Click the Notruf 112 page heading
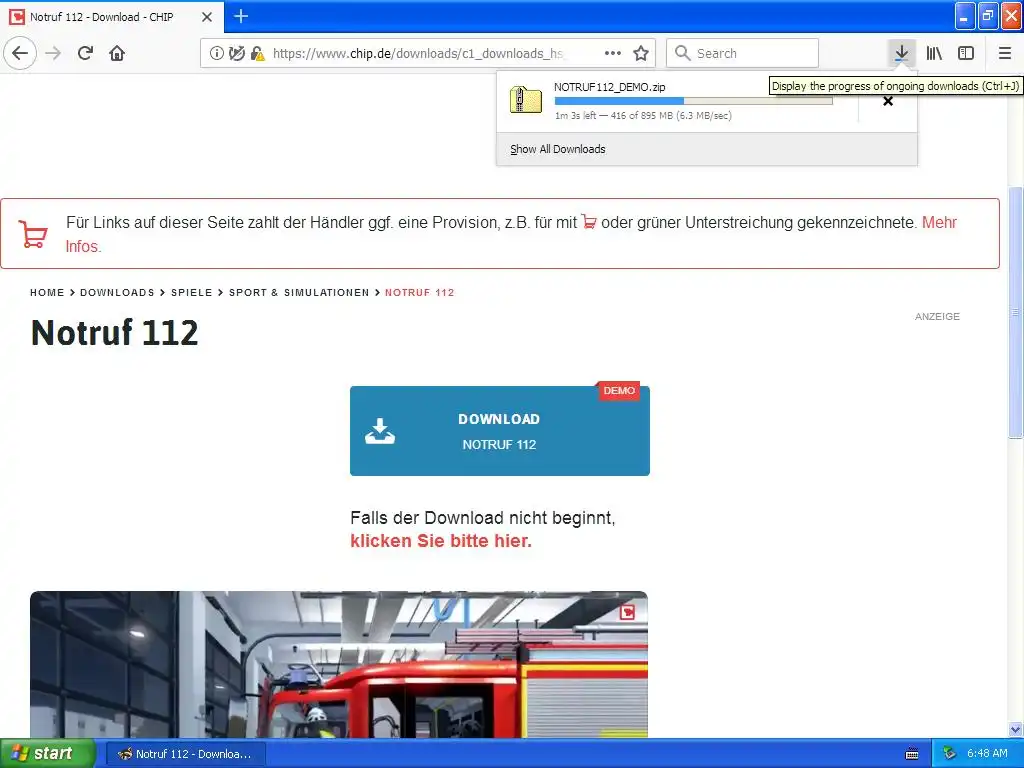1024x768 pixels. coord(114,332)
